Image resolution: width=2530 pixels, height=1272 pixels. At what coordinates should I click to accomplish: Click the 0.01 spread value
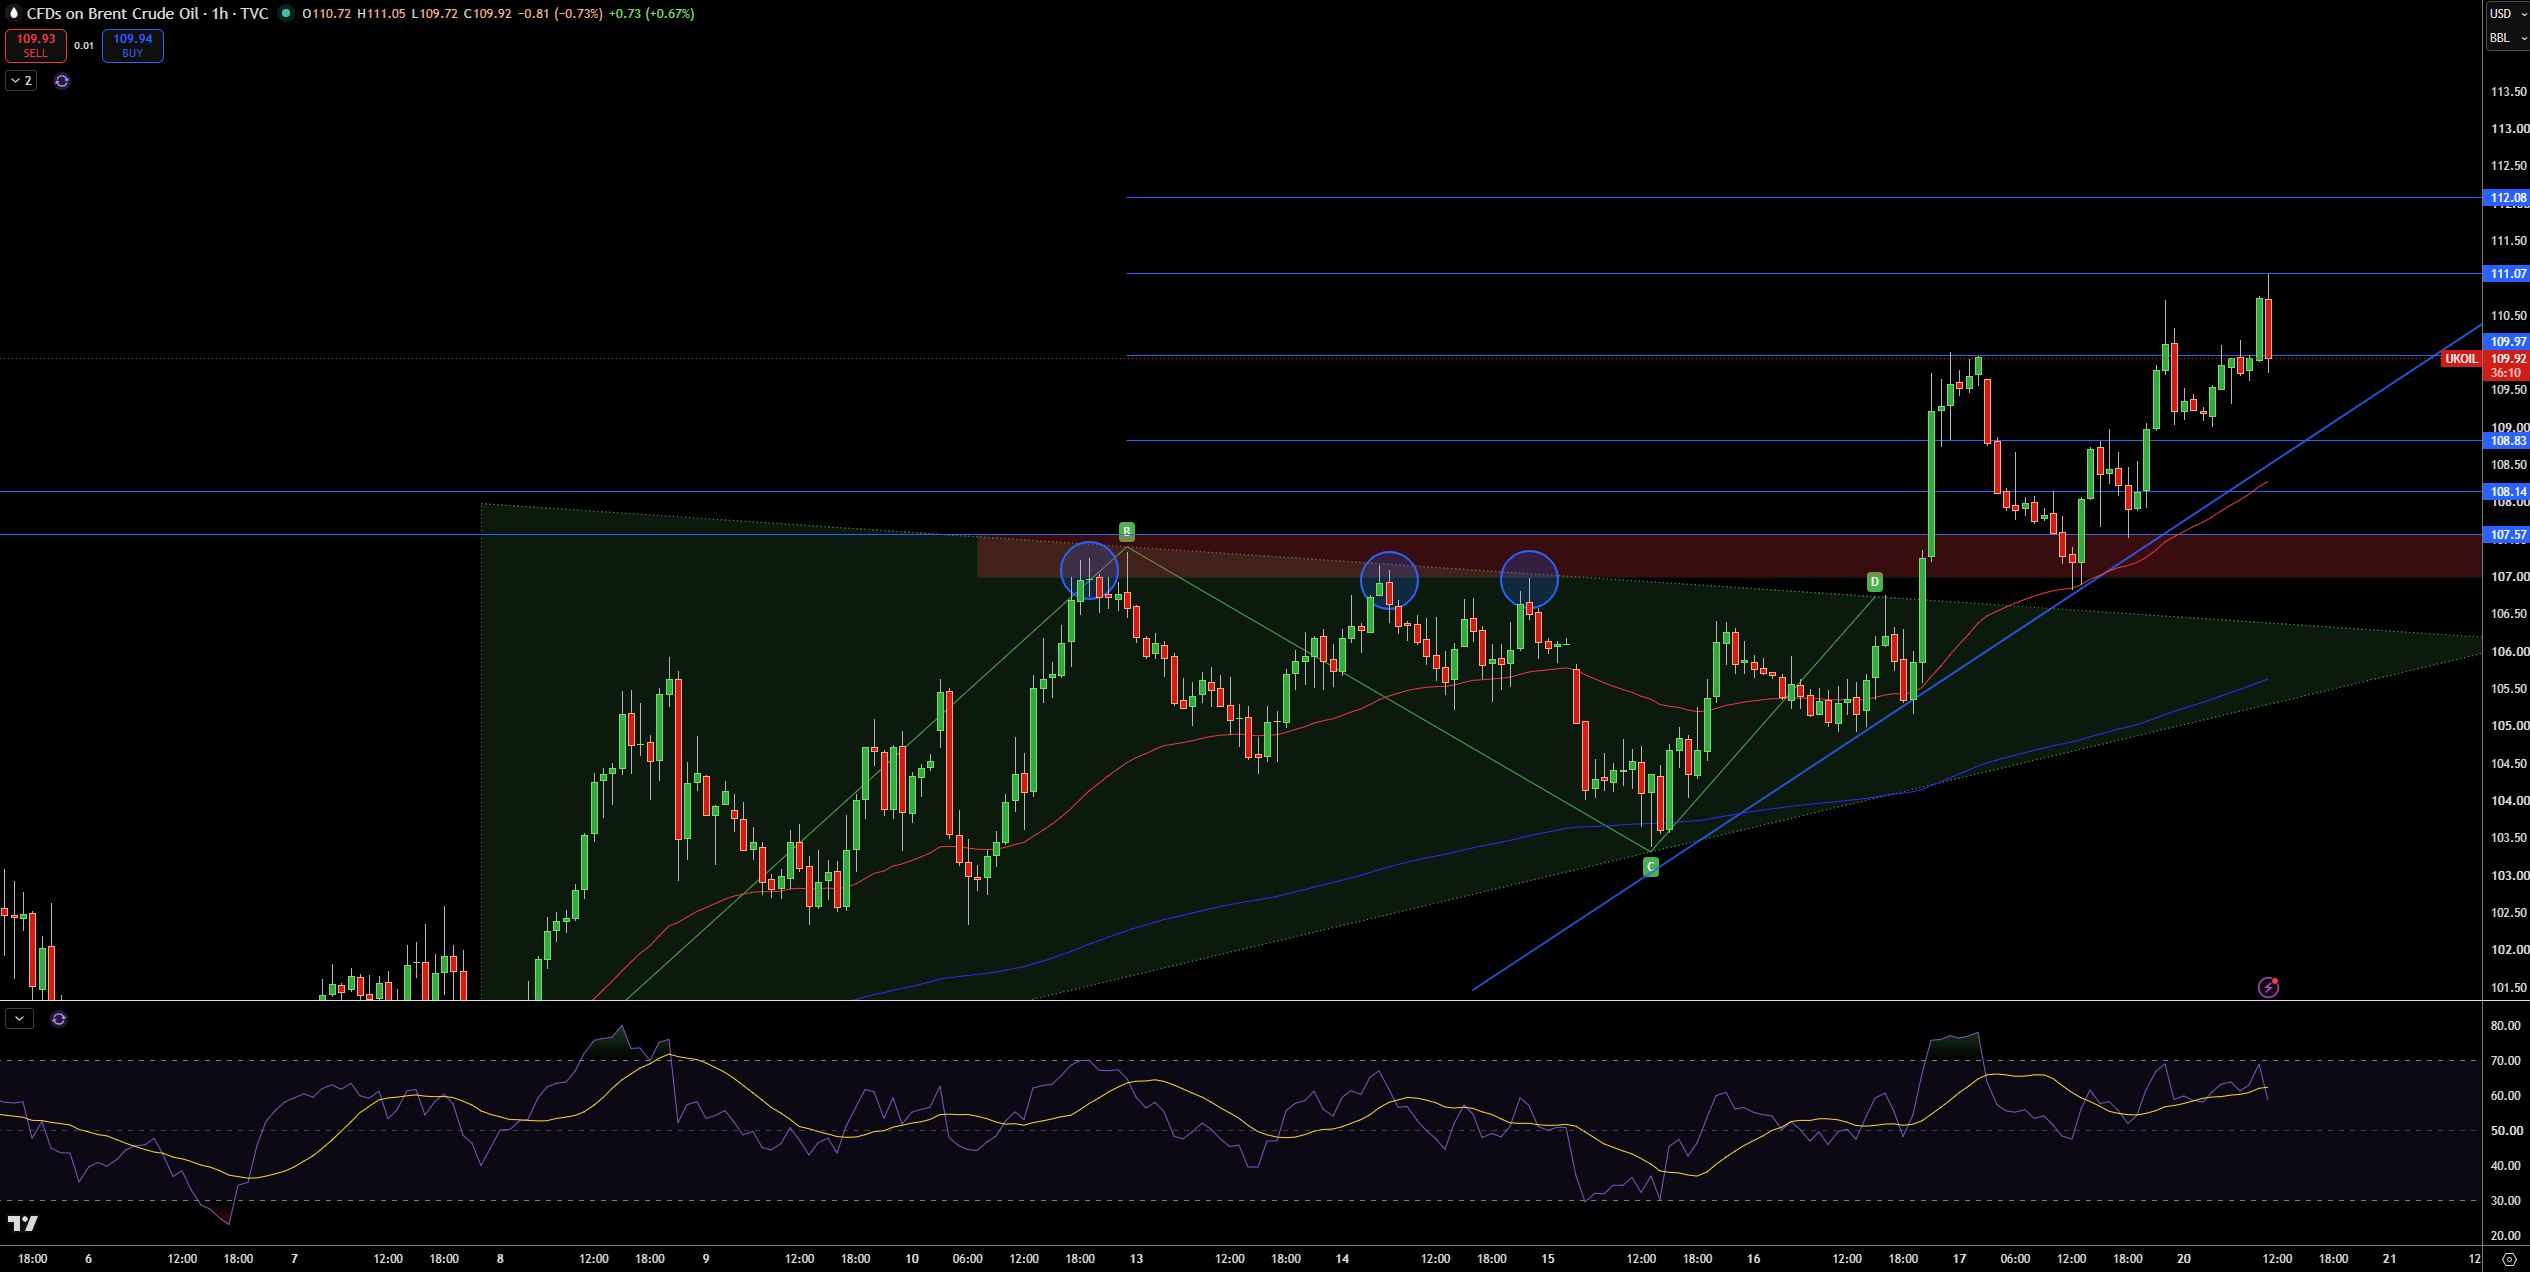pos(84,46)
